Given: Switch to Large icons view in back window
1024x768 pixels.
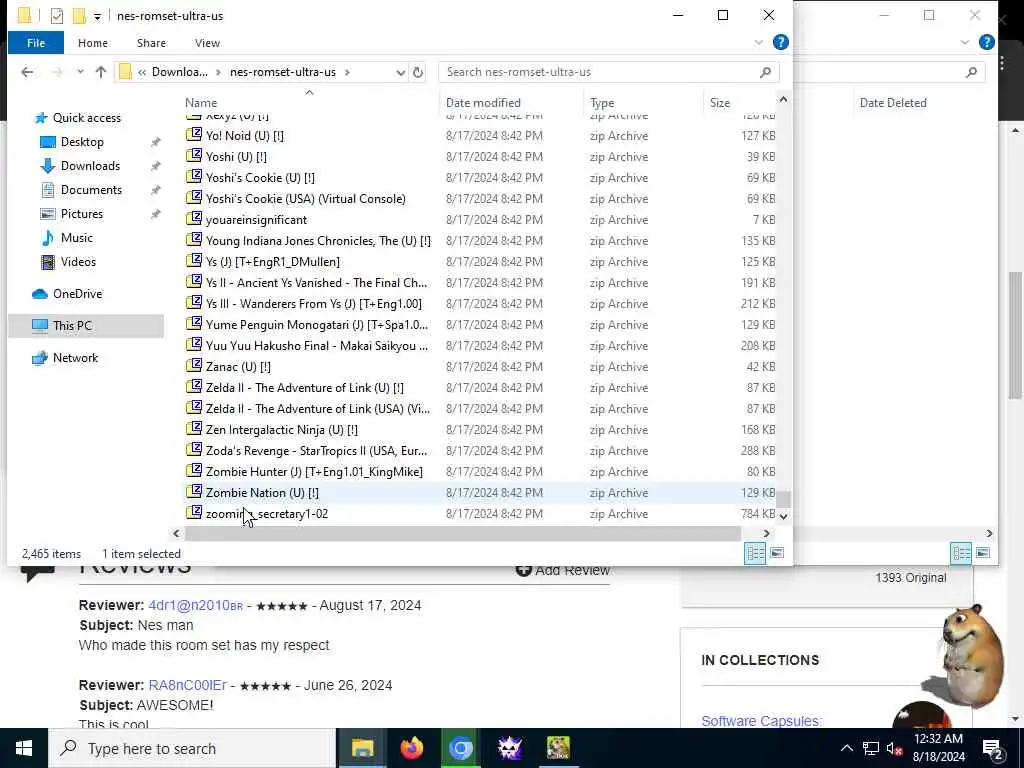Looking at the screenshot, I should pos(983,554).
